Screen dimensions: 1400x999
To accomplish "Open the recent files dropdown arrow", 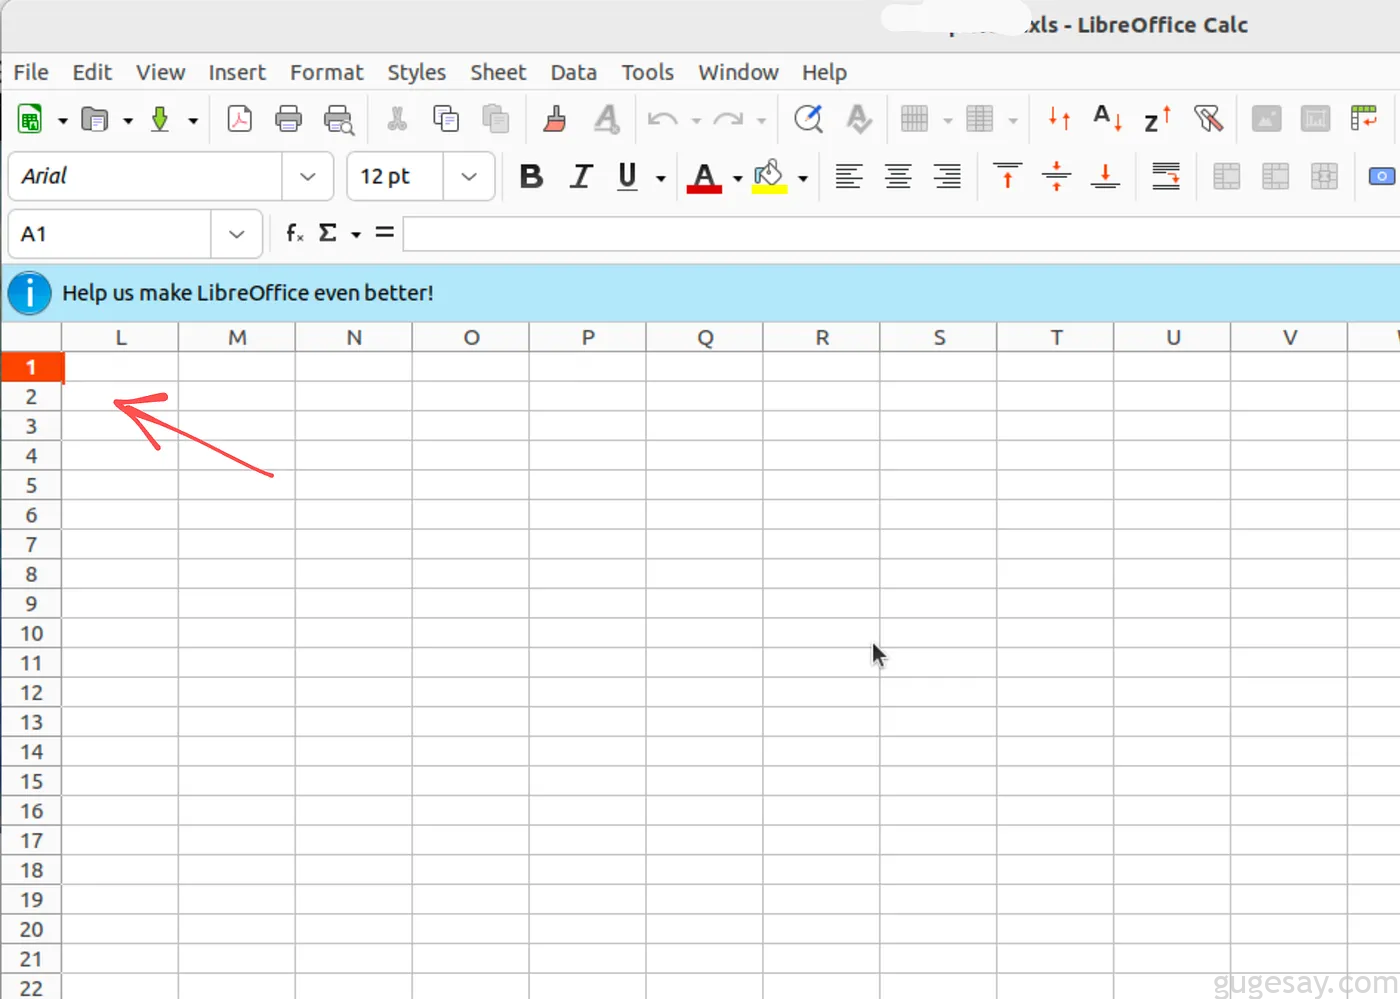I will [x=128, y=121].
